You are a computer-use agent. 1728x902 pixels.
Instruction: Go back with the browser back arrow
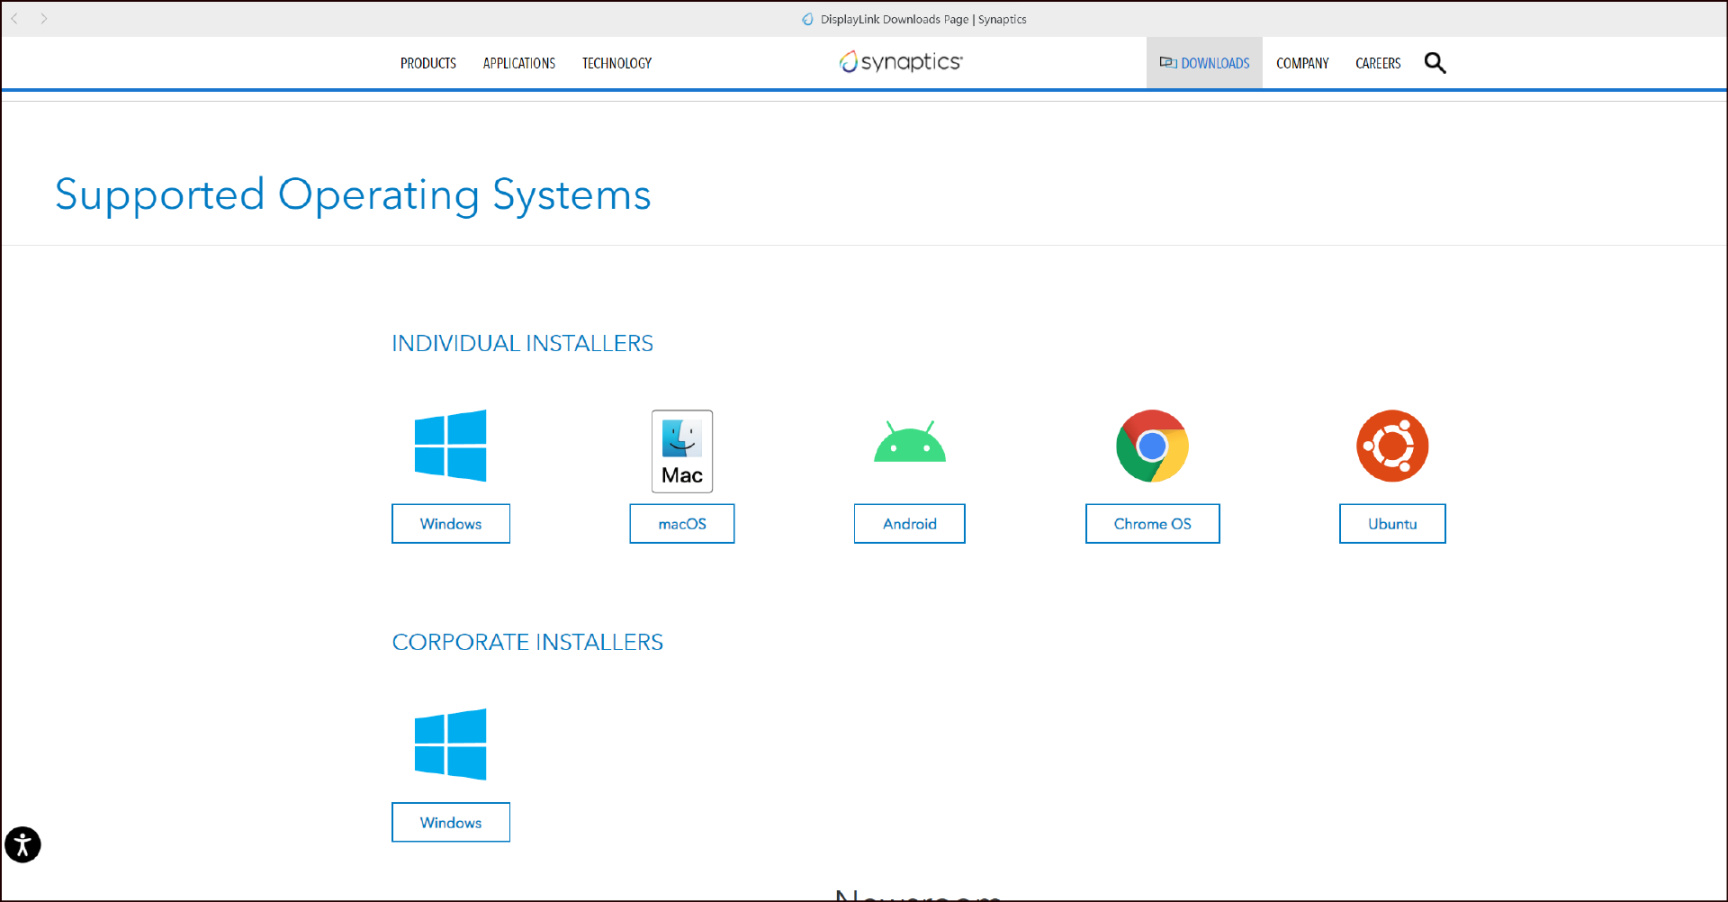[15, 19]
